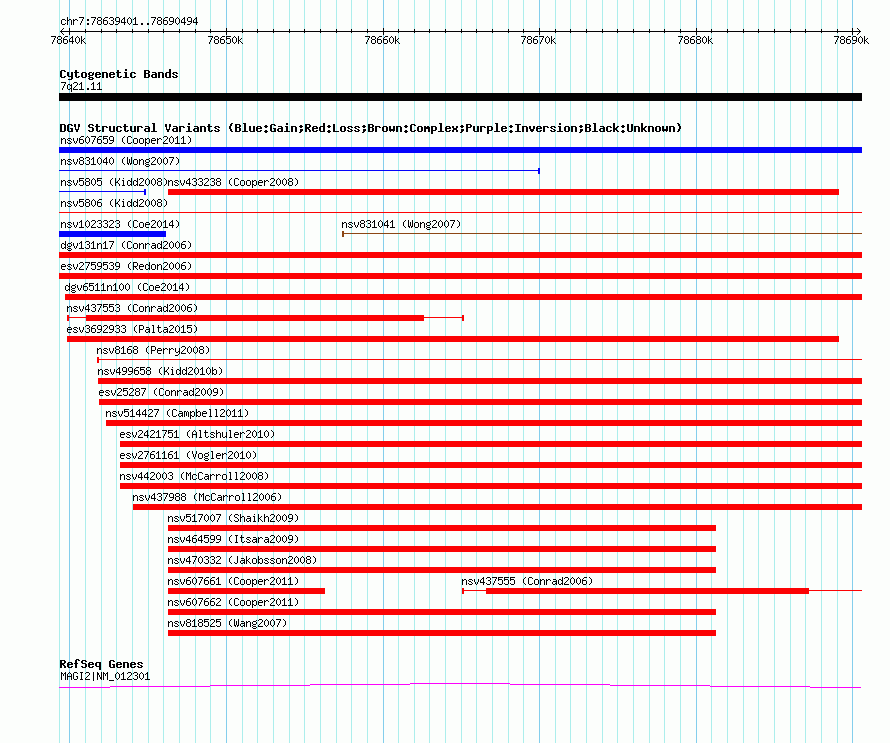Open variant esv2759539 (Redon2006)

coord(126,266)
